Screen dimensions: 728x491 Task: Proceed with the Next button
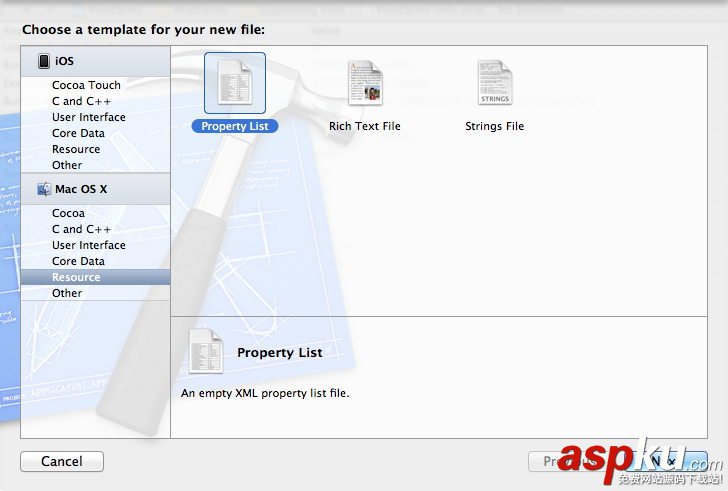tap(667, 461)
